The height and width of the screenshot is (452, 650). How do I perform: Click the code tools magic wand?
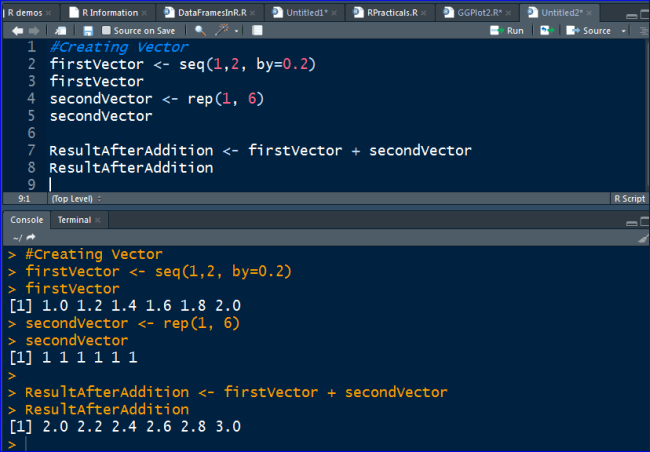(221, 30)
